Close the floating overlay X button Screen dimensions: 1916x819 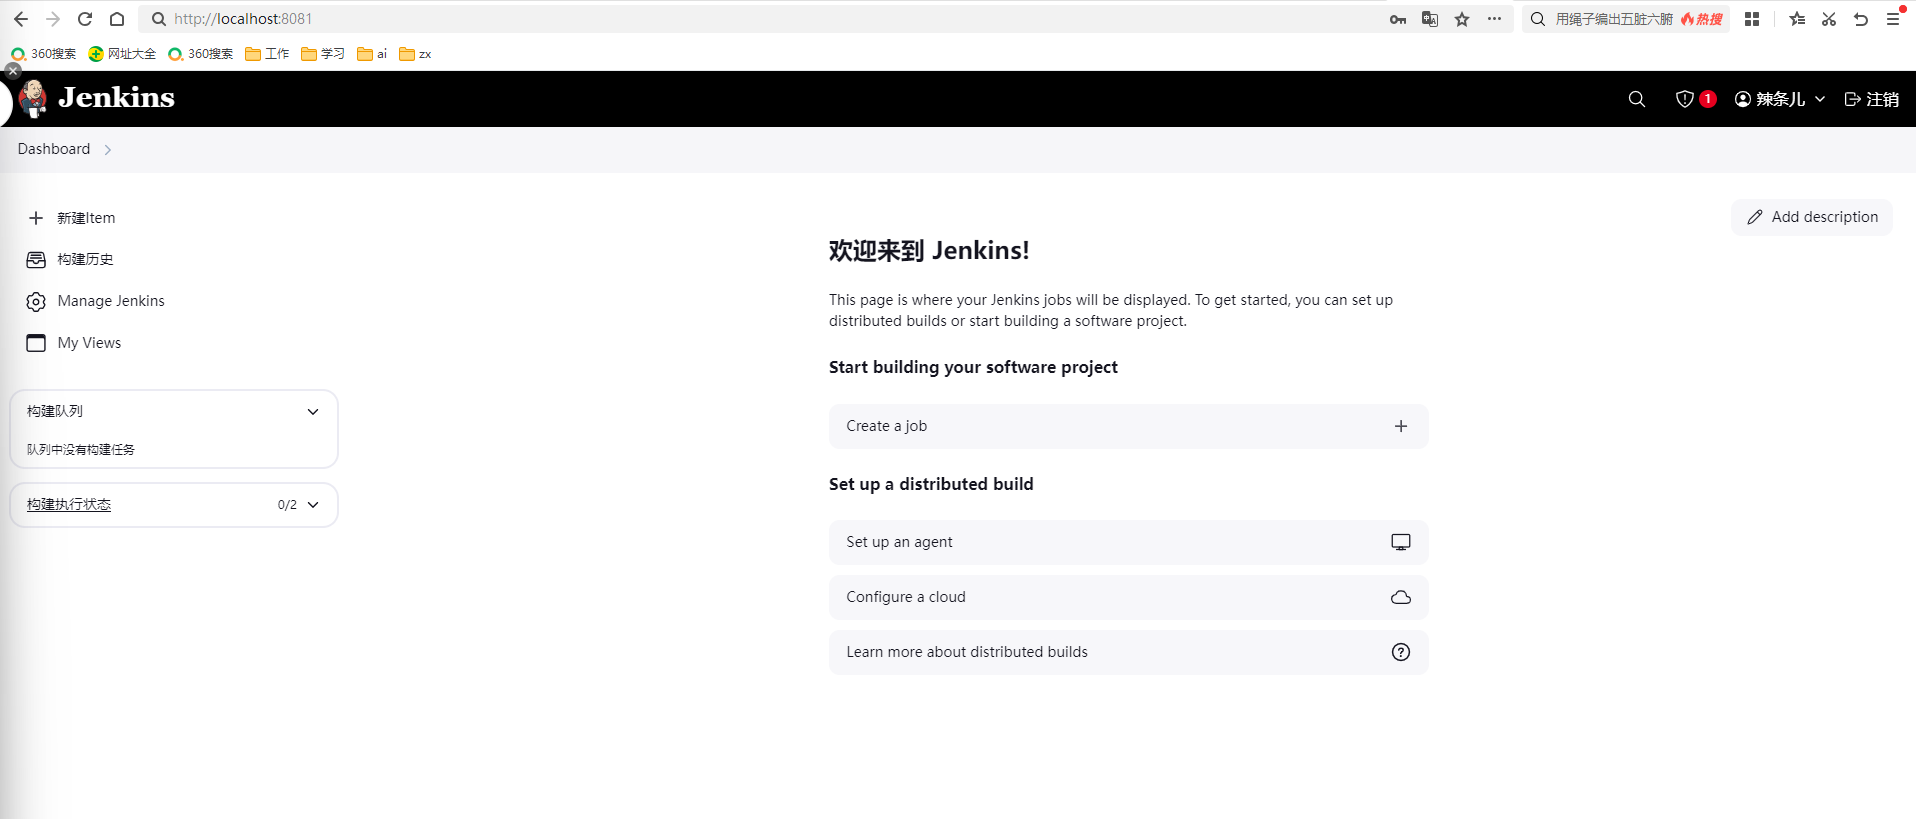(x=13, y=71)
